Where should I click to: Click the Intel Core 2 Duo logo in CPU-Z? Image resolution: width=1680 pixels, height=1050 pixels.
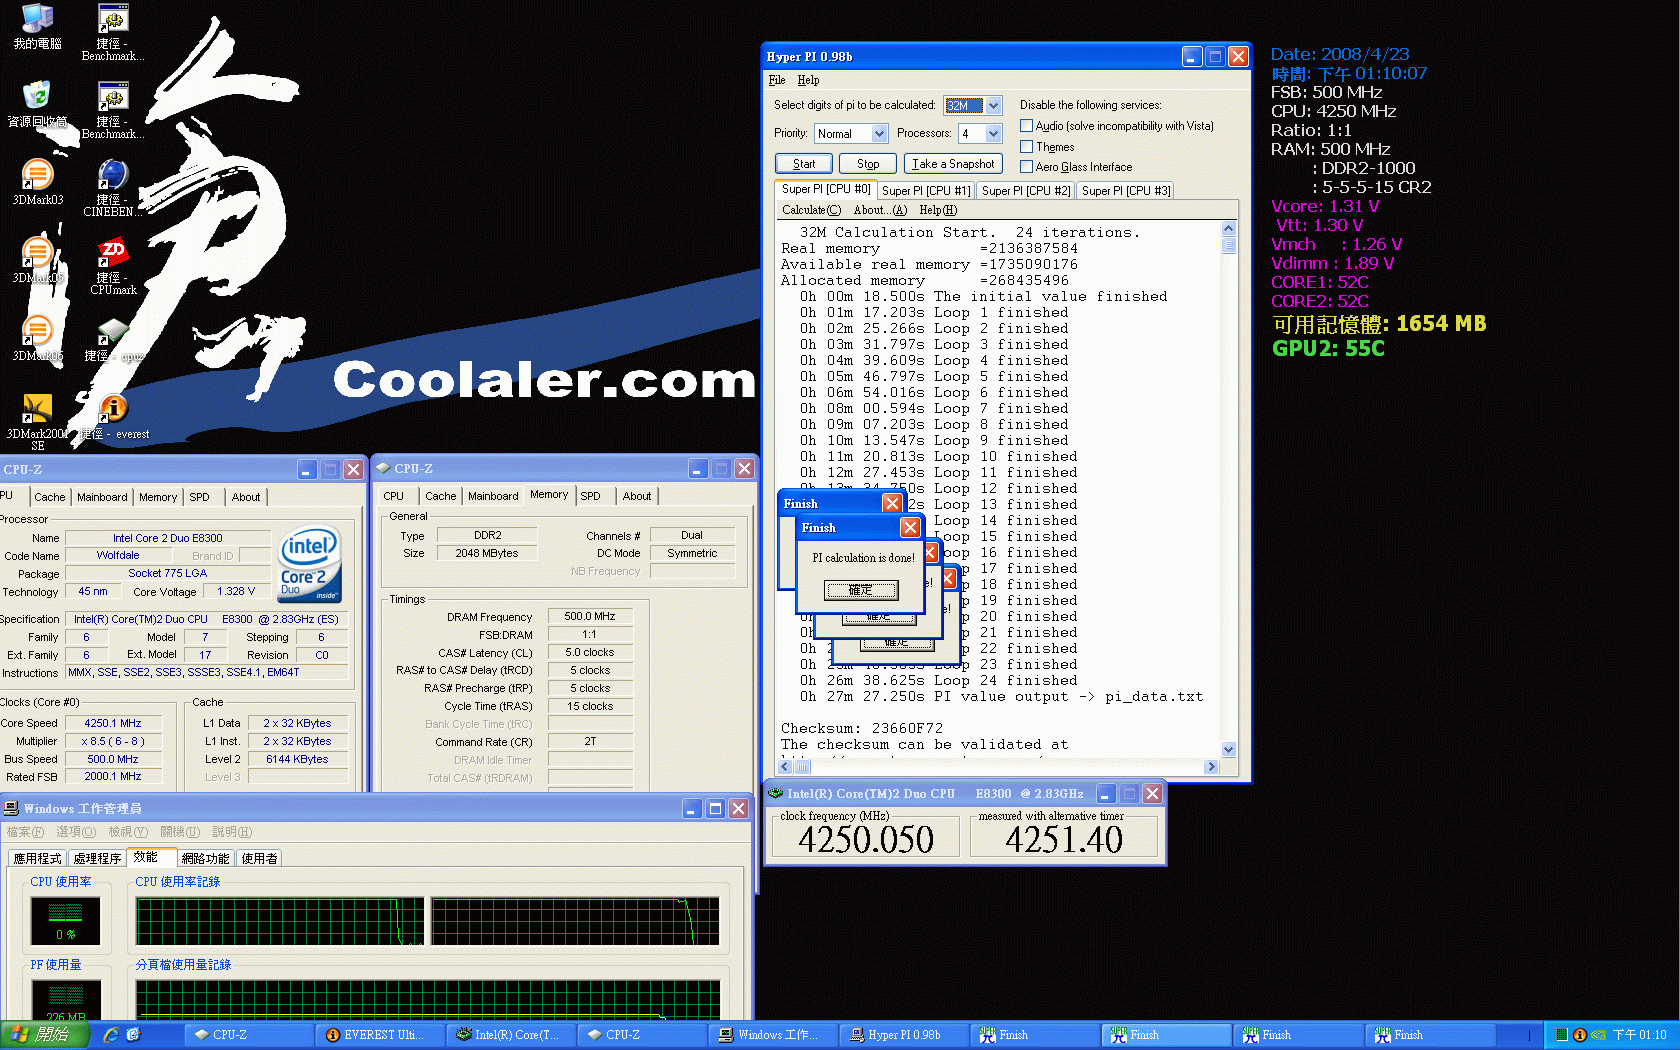pyautogui.click(x=310, y=565)
